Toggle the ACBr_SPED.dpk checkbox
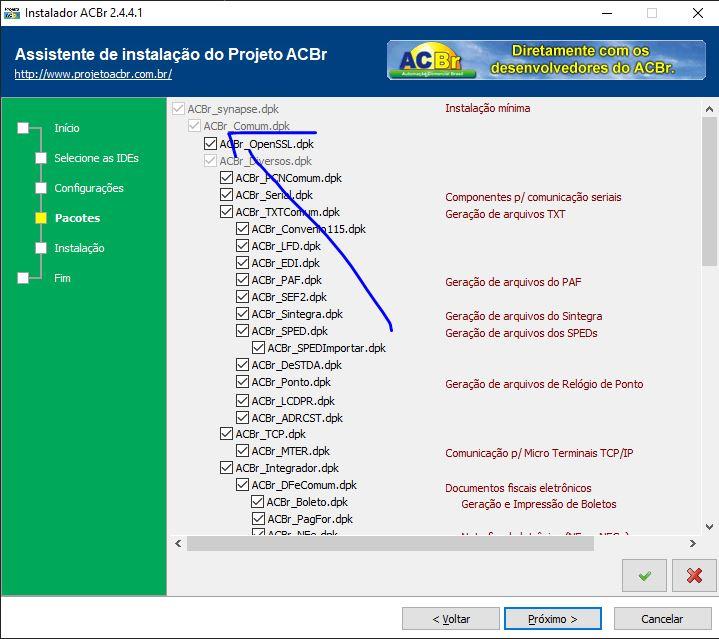This screenshot has width=719, height=639. (x=243, y=330)
